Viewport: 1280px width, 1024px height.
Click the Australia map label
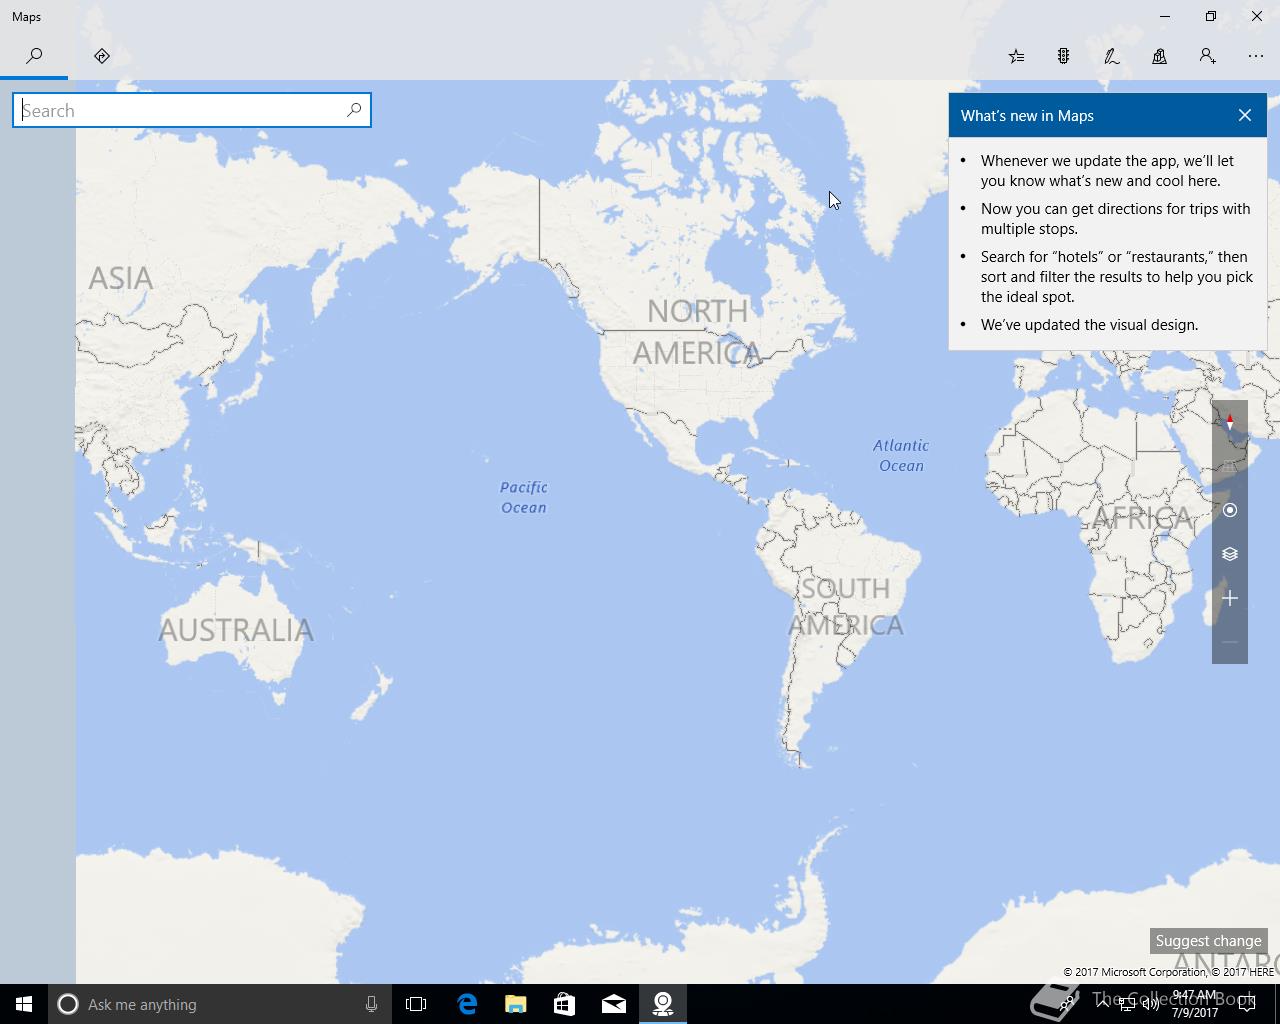[x=236, y=630]
